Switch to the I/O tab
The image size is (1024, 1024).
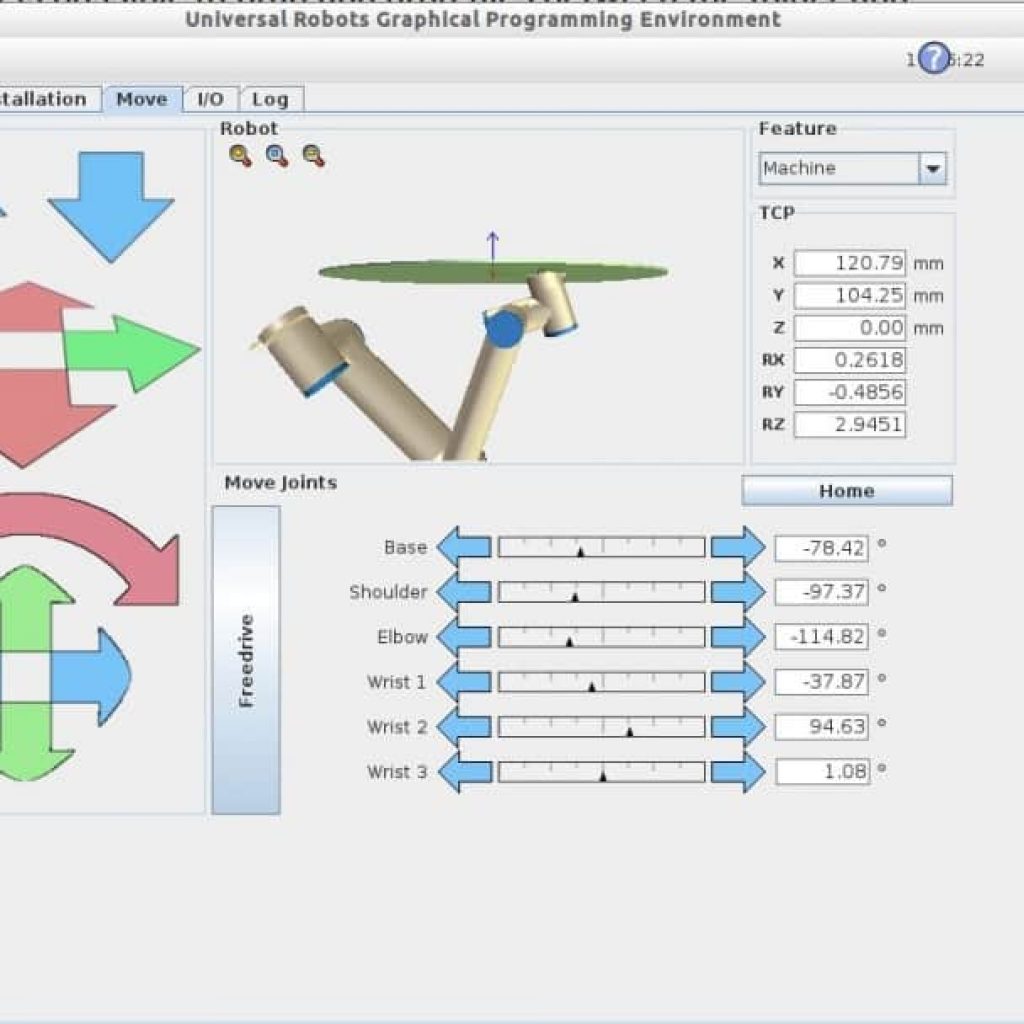tap(210, 99)
